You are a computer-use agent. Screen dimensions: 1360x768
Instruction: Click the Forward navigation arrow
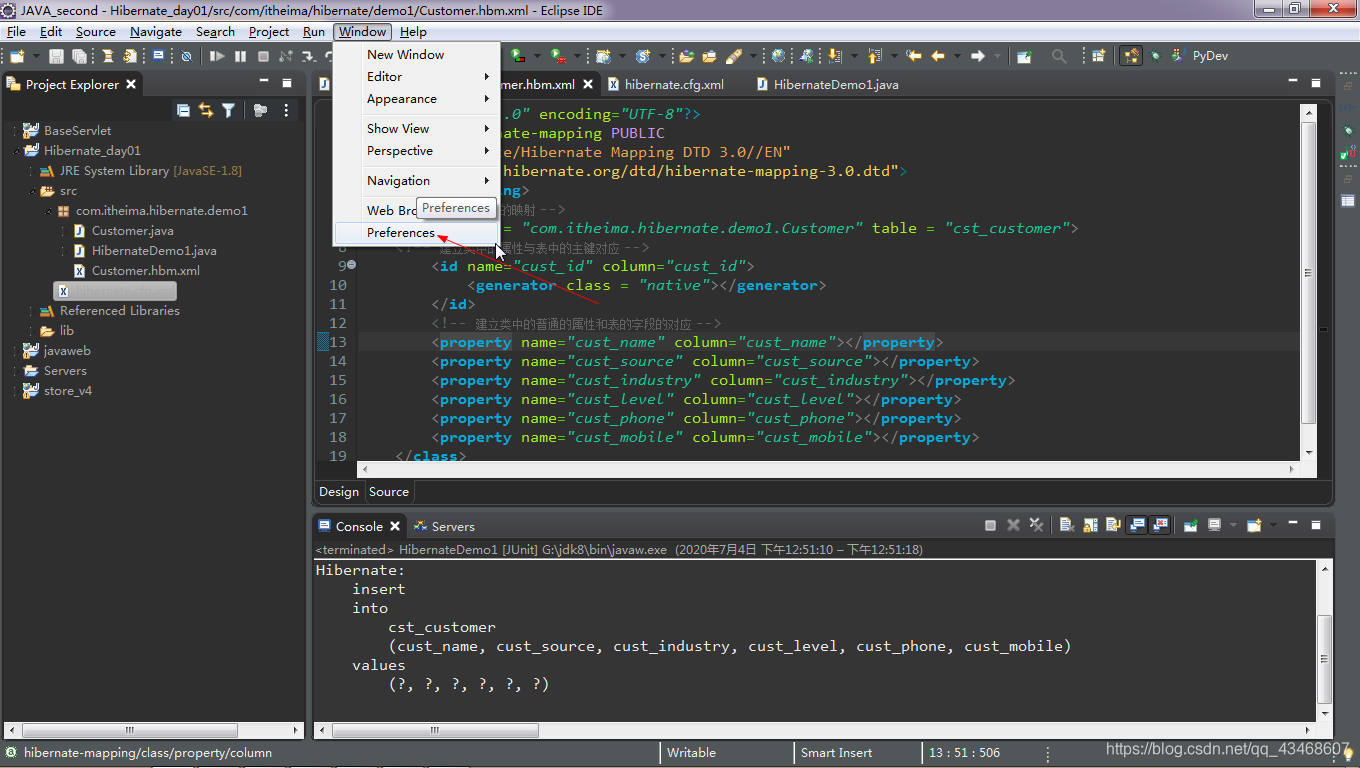[978, 56]
